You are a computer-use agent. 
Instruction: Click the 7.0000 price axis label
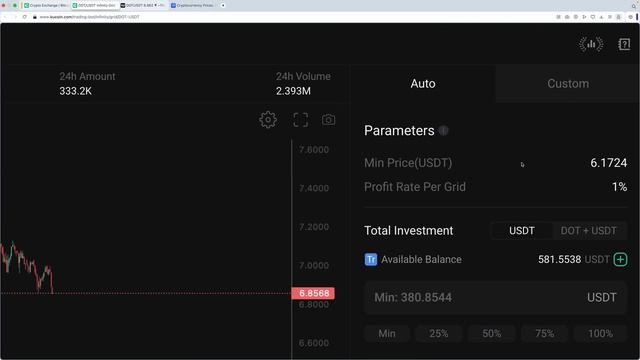click(313, 265)
